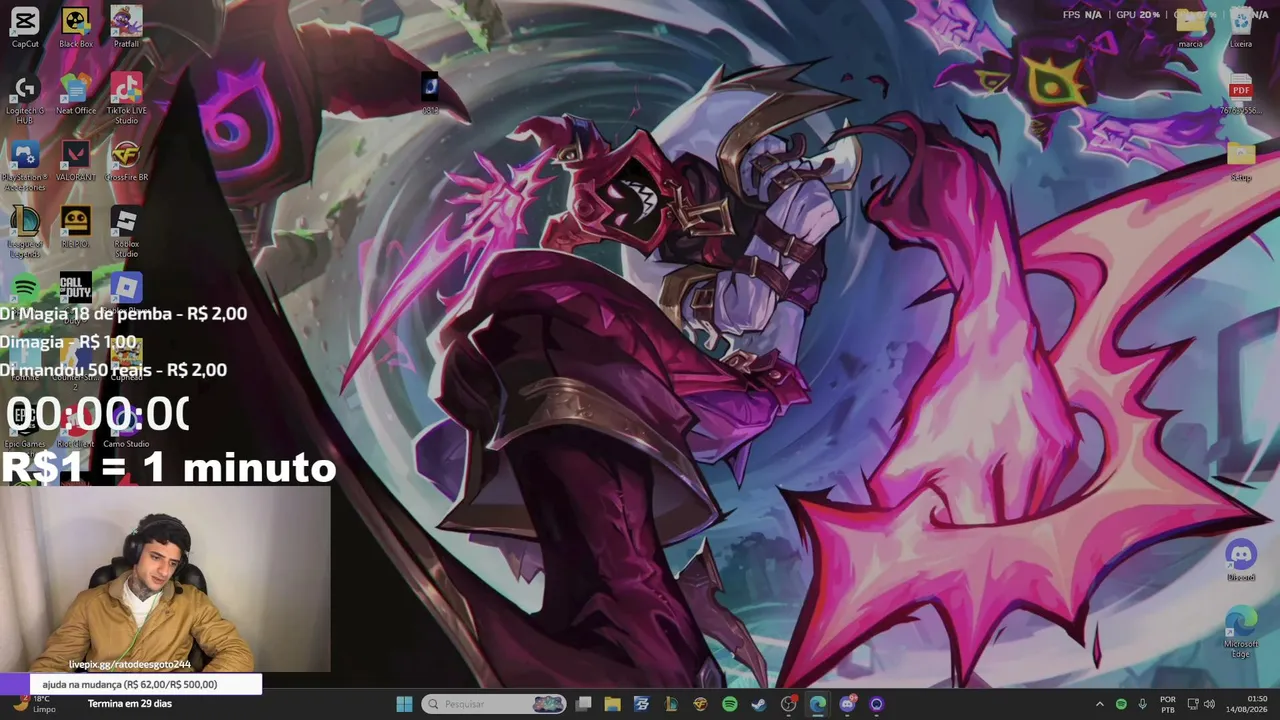Click the webcam feed thumbnail

tap(165, 579)
